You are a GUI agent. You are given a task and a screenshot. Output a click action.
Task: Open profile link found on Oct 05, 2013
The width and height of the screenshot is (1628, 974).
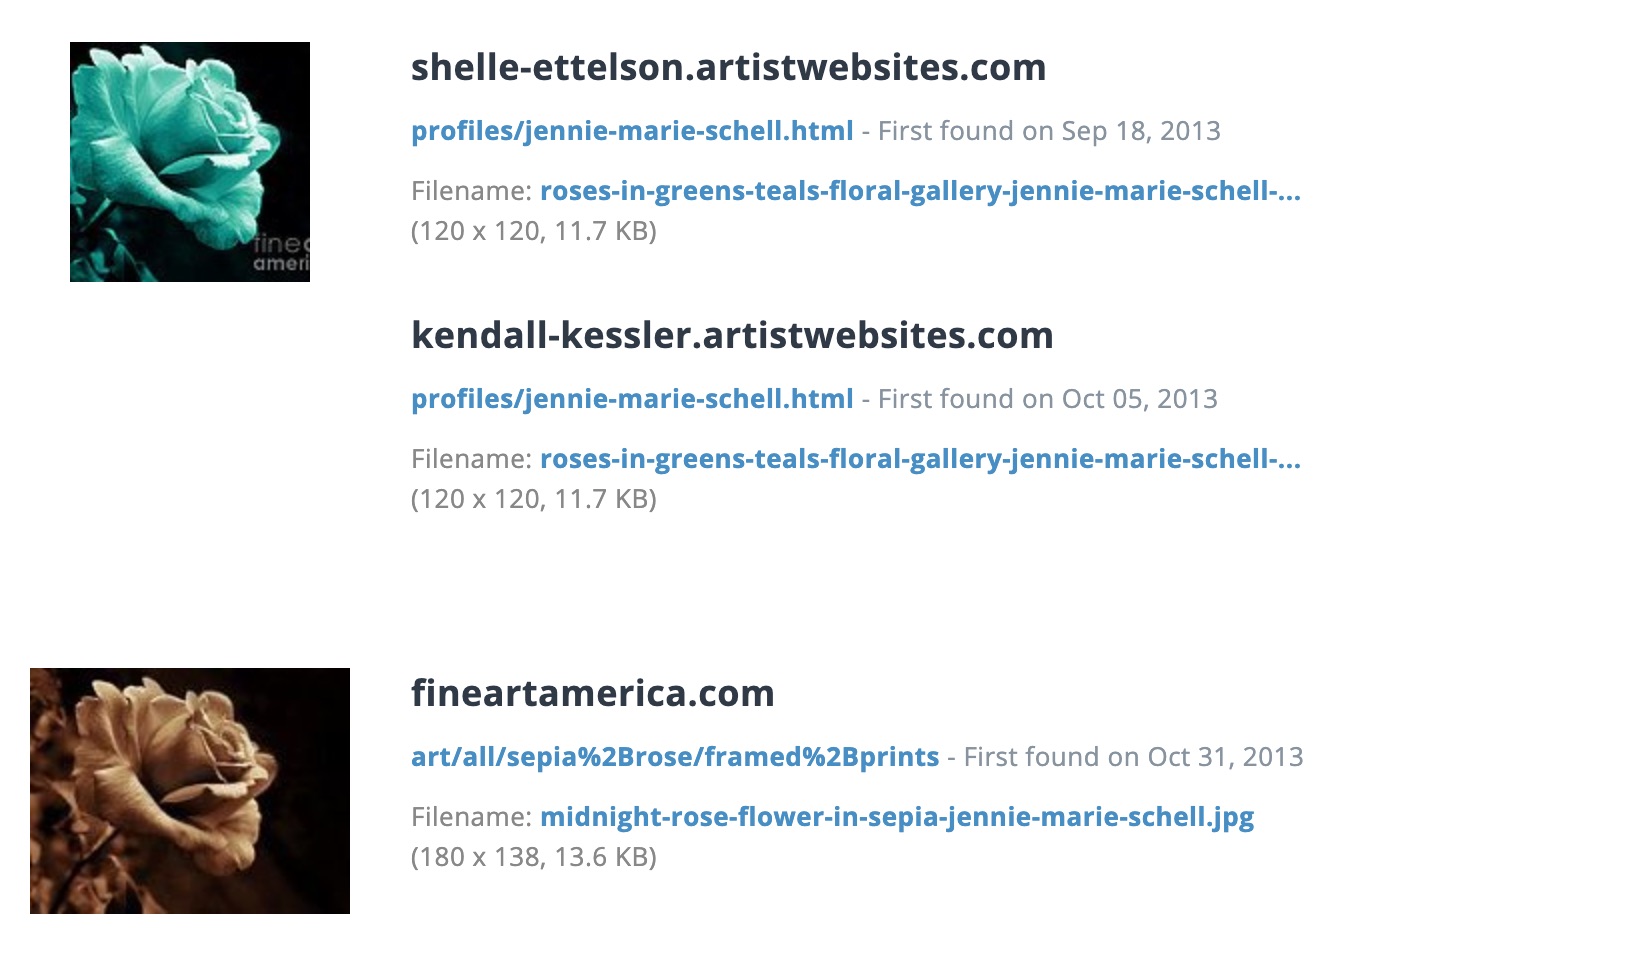coord(632,399)
